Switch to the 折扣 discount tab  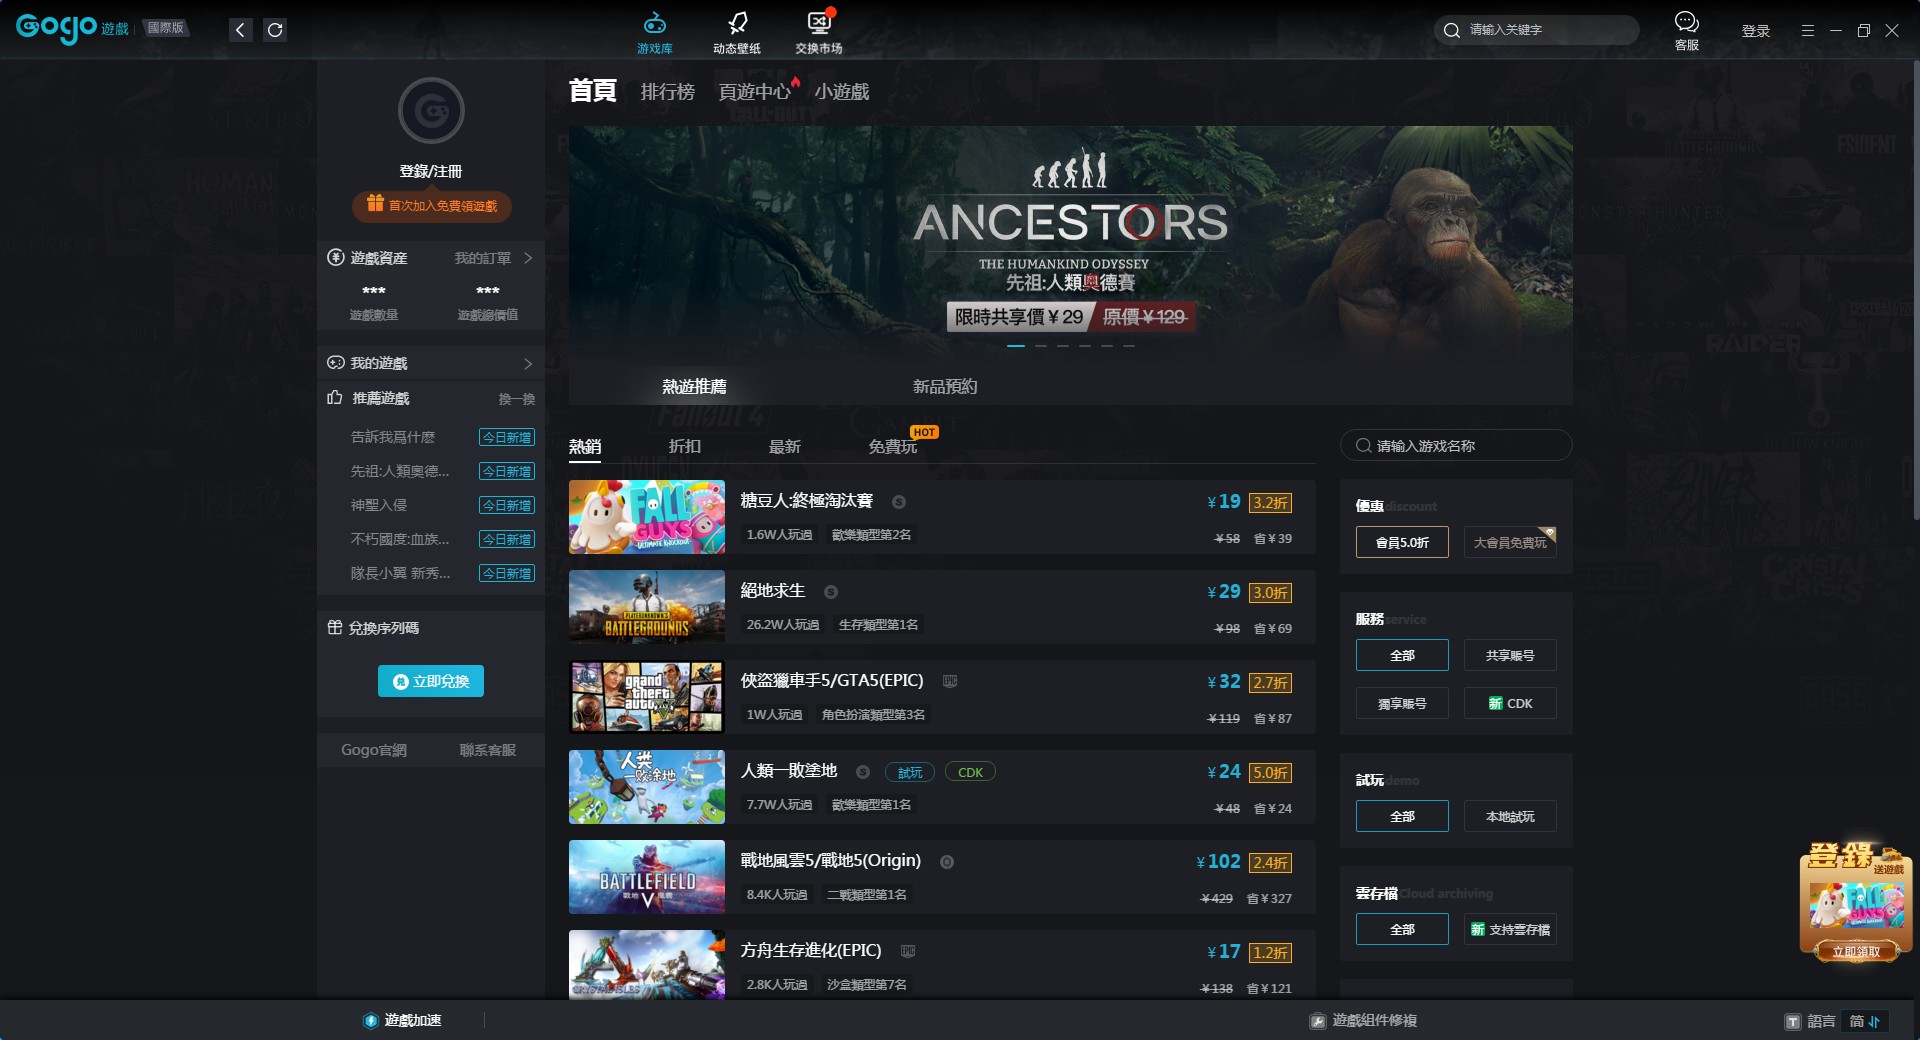click(x=685, y=446)
